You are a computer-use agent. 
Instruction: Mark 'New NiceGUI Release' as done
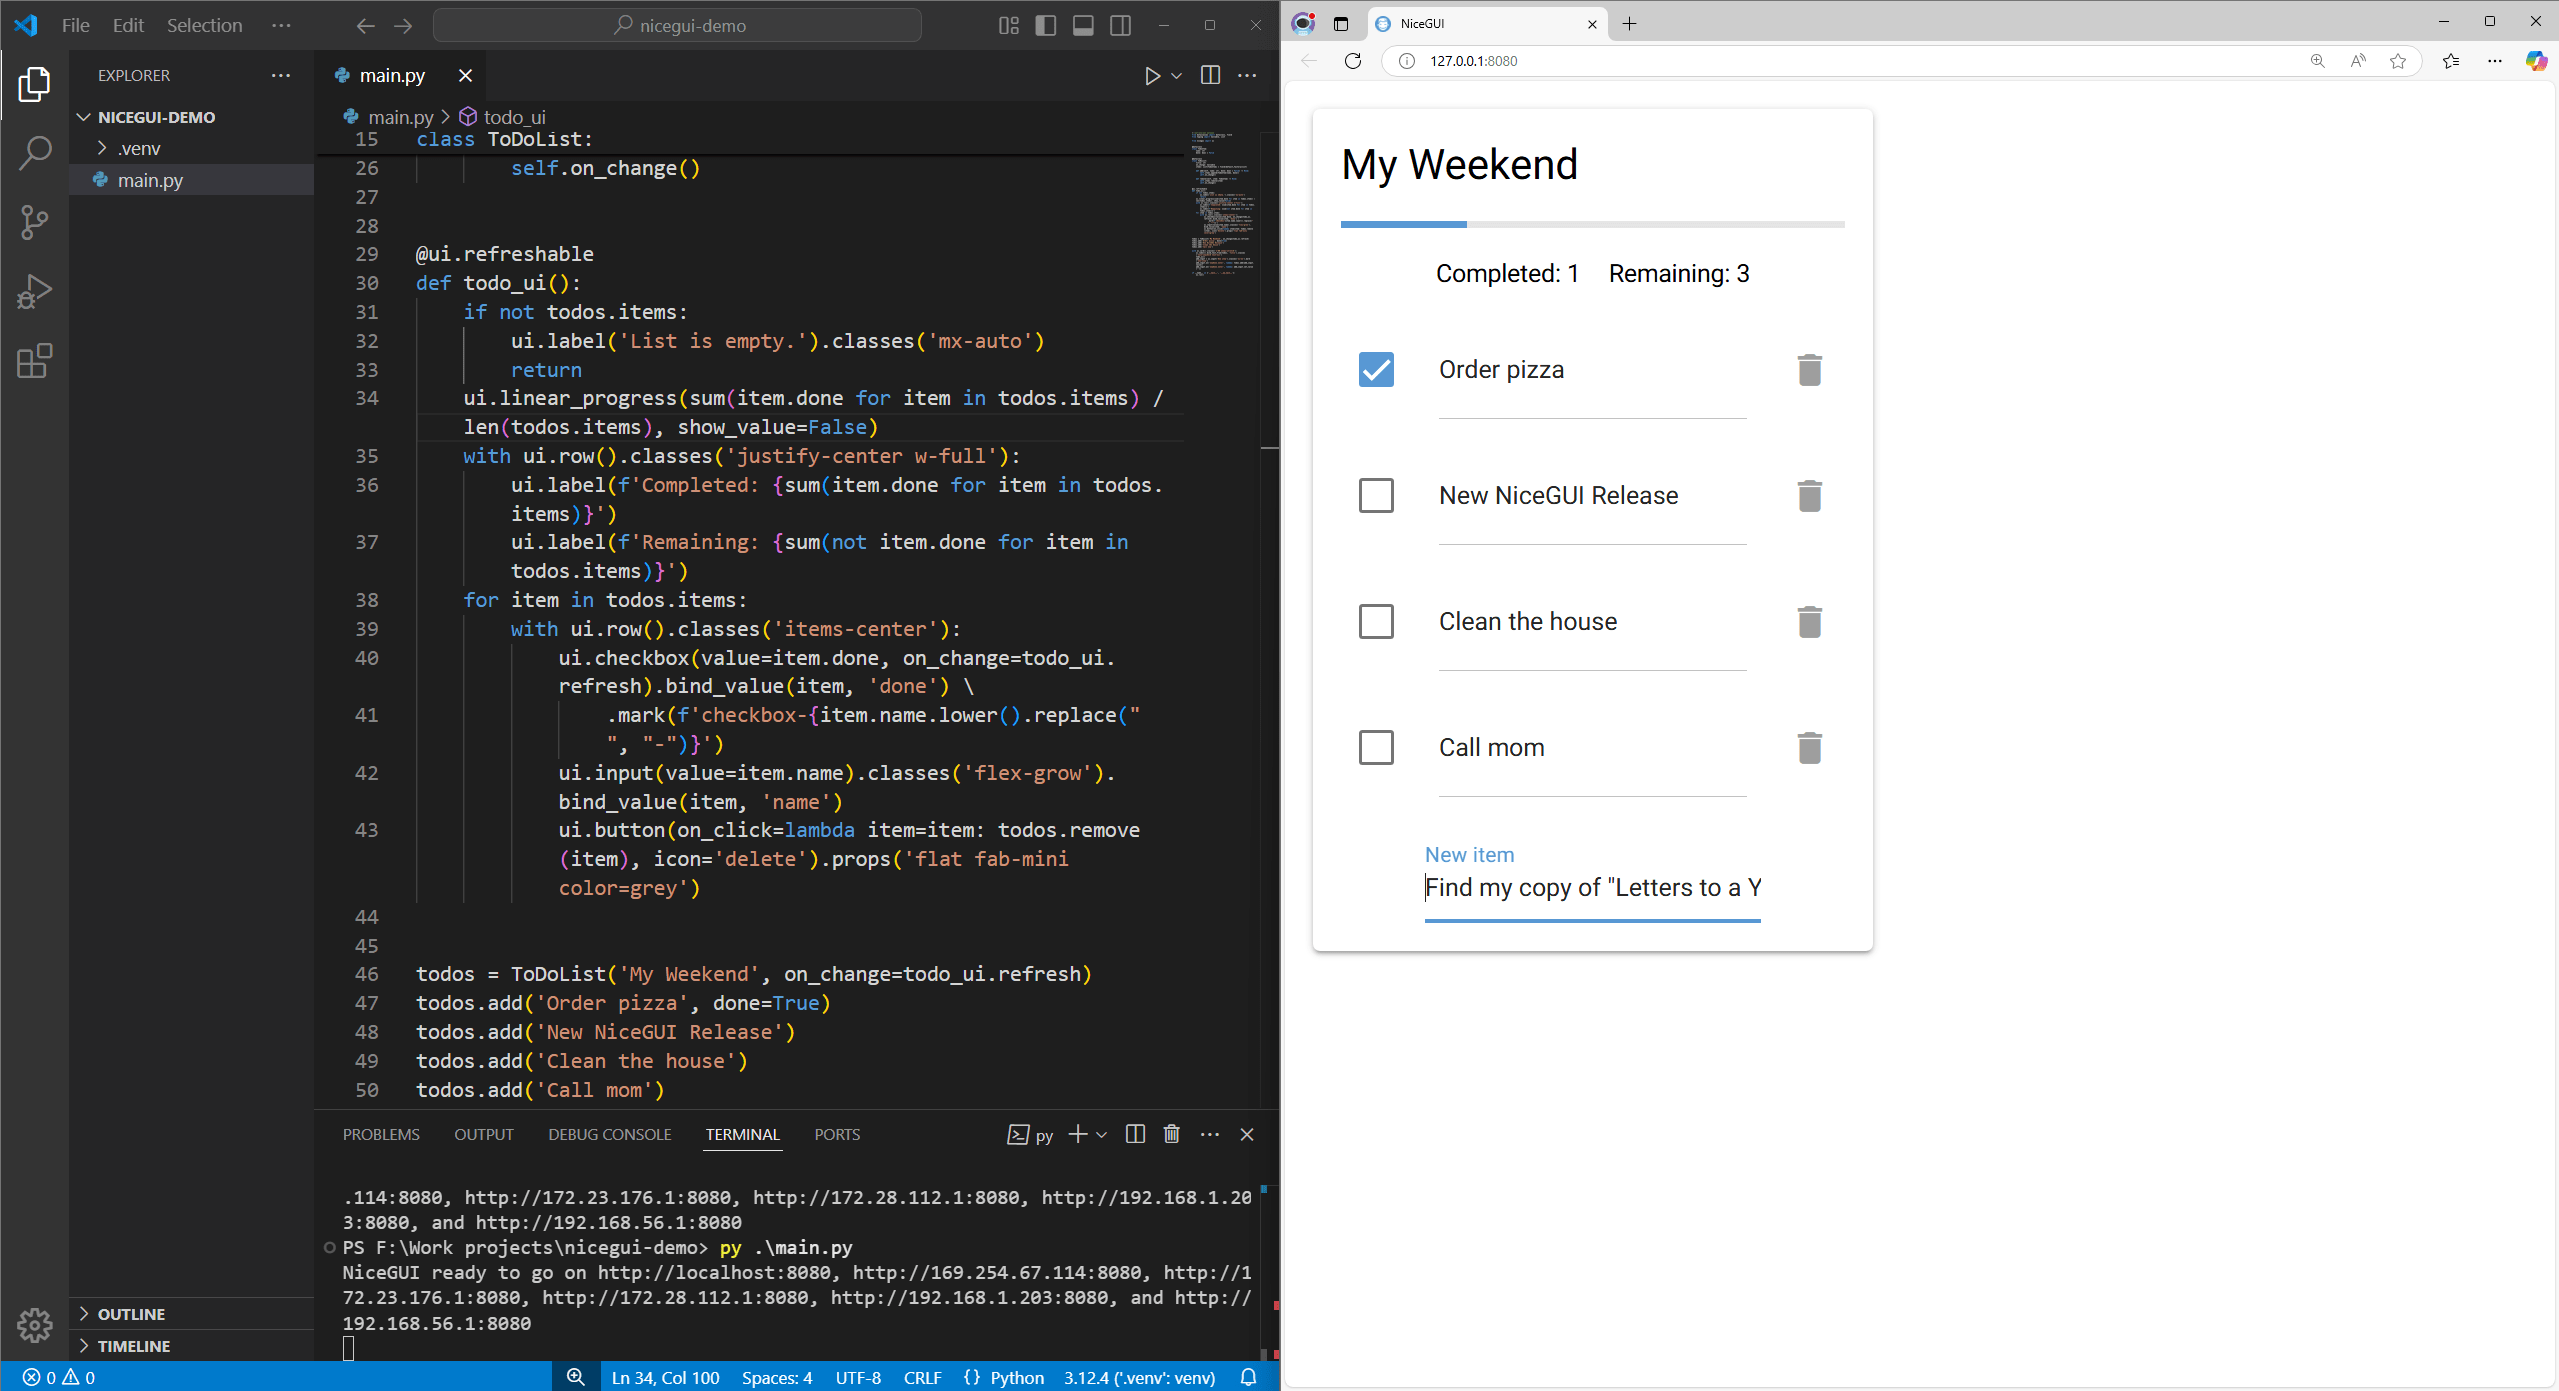pos(1375,495)
